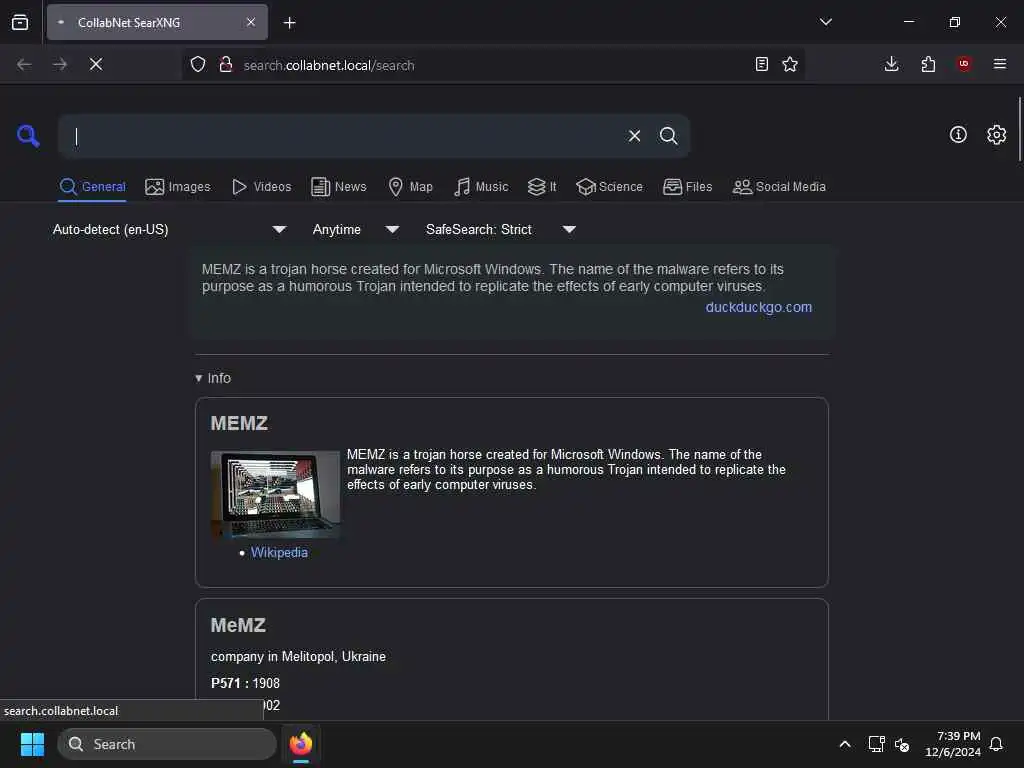Click the address bar URL
The height and width of the screenshot is (768, 1024).
[328, 65]
